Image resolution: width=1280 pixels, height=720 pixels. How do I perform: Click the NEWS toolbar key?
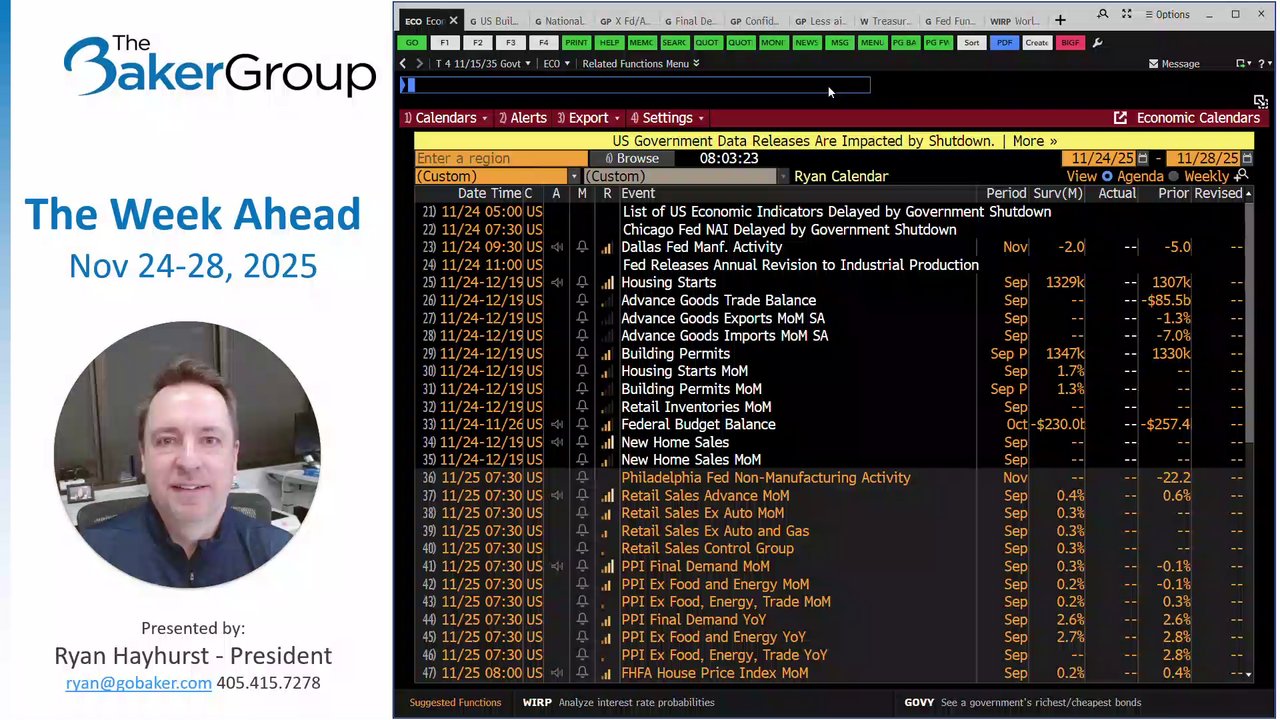[x=806, y=43]
